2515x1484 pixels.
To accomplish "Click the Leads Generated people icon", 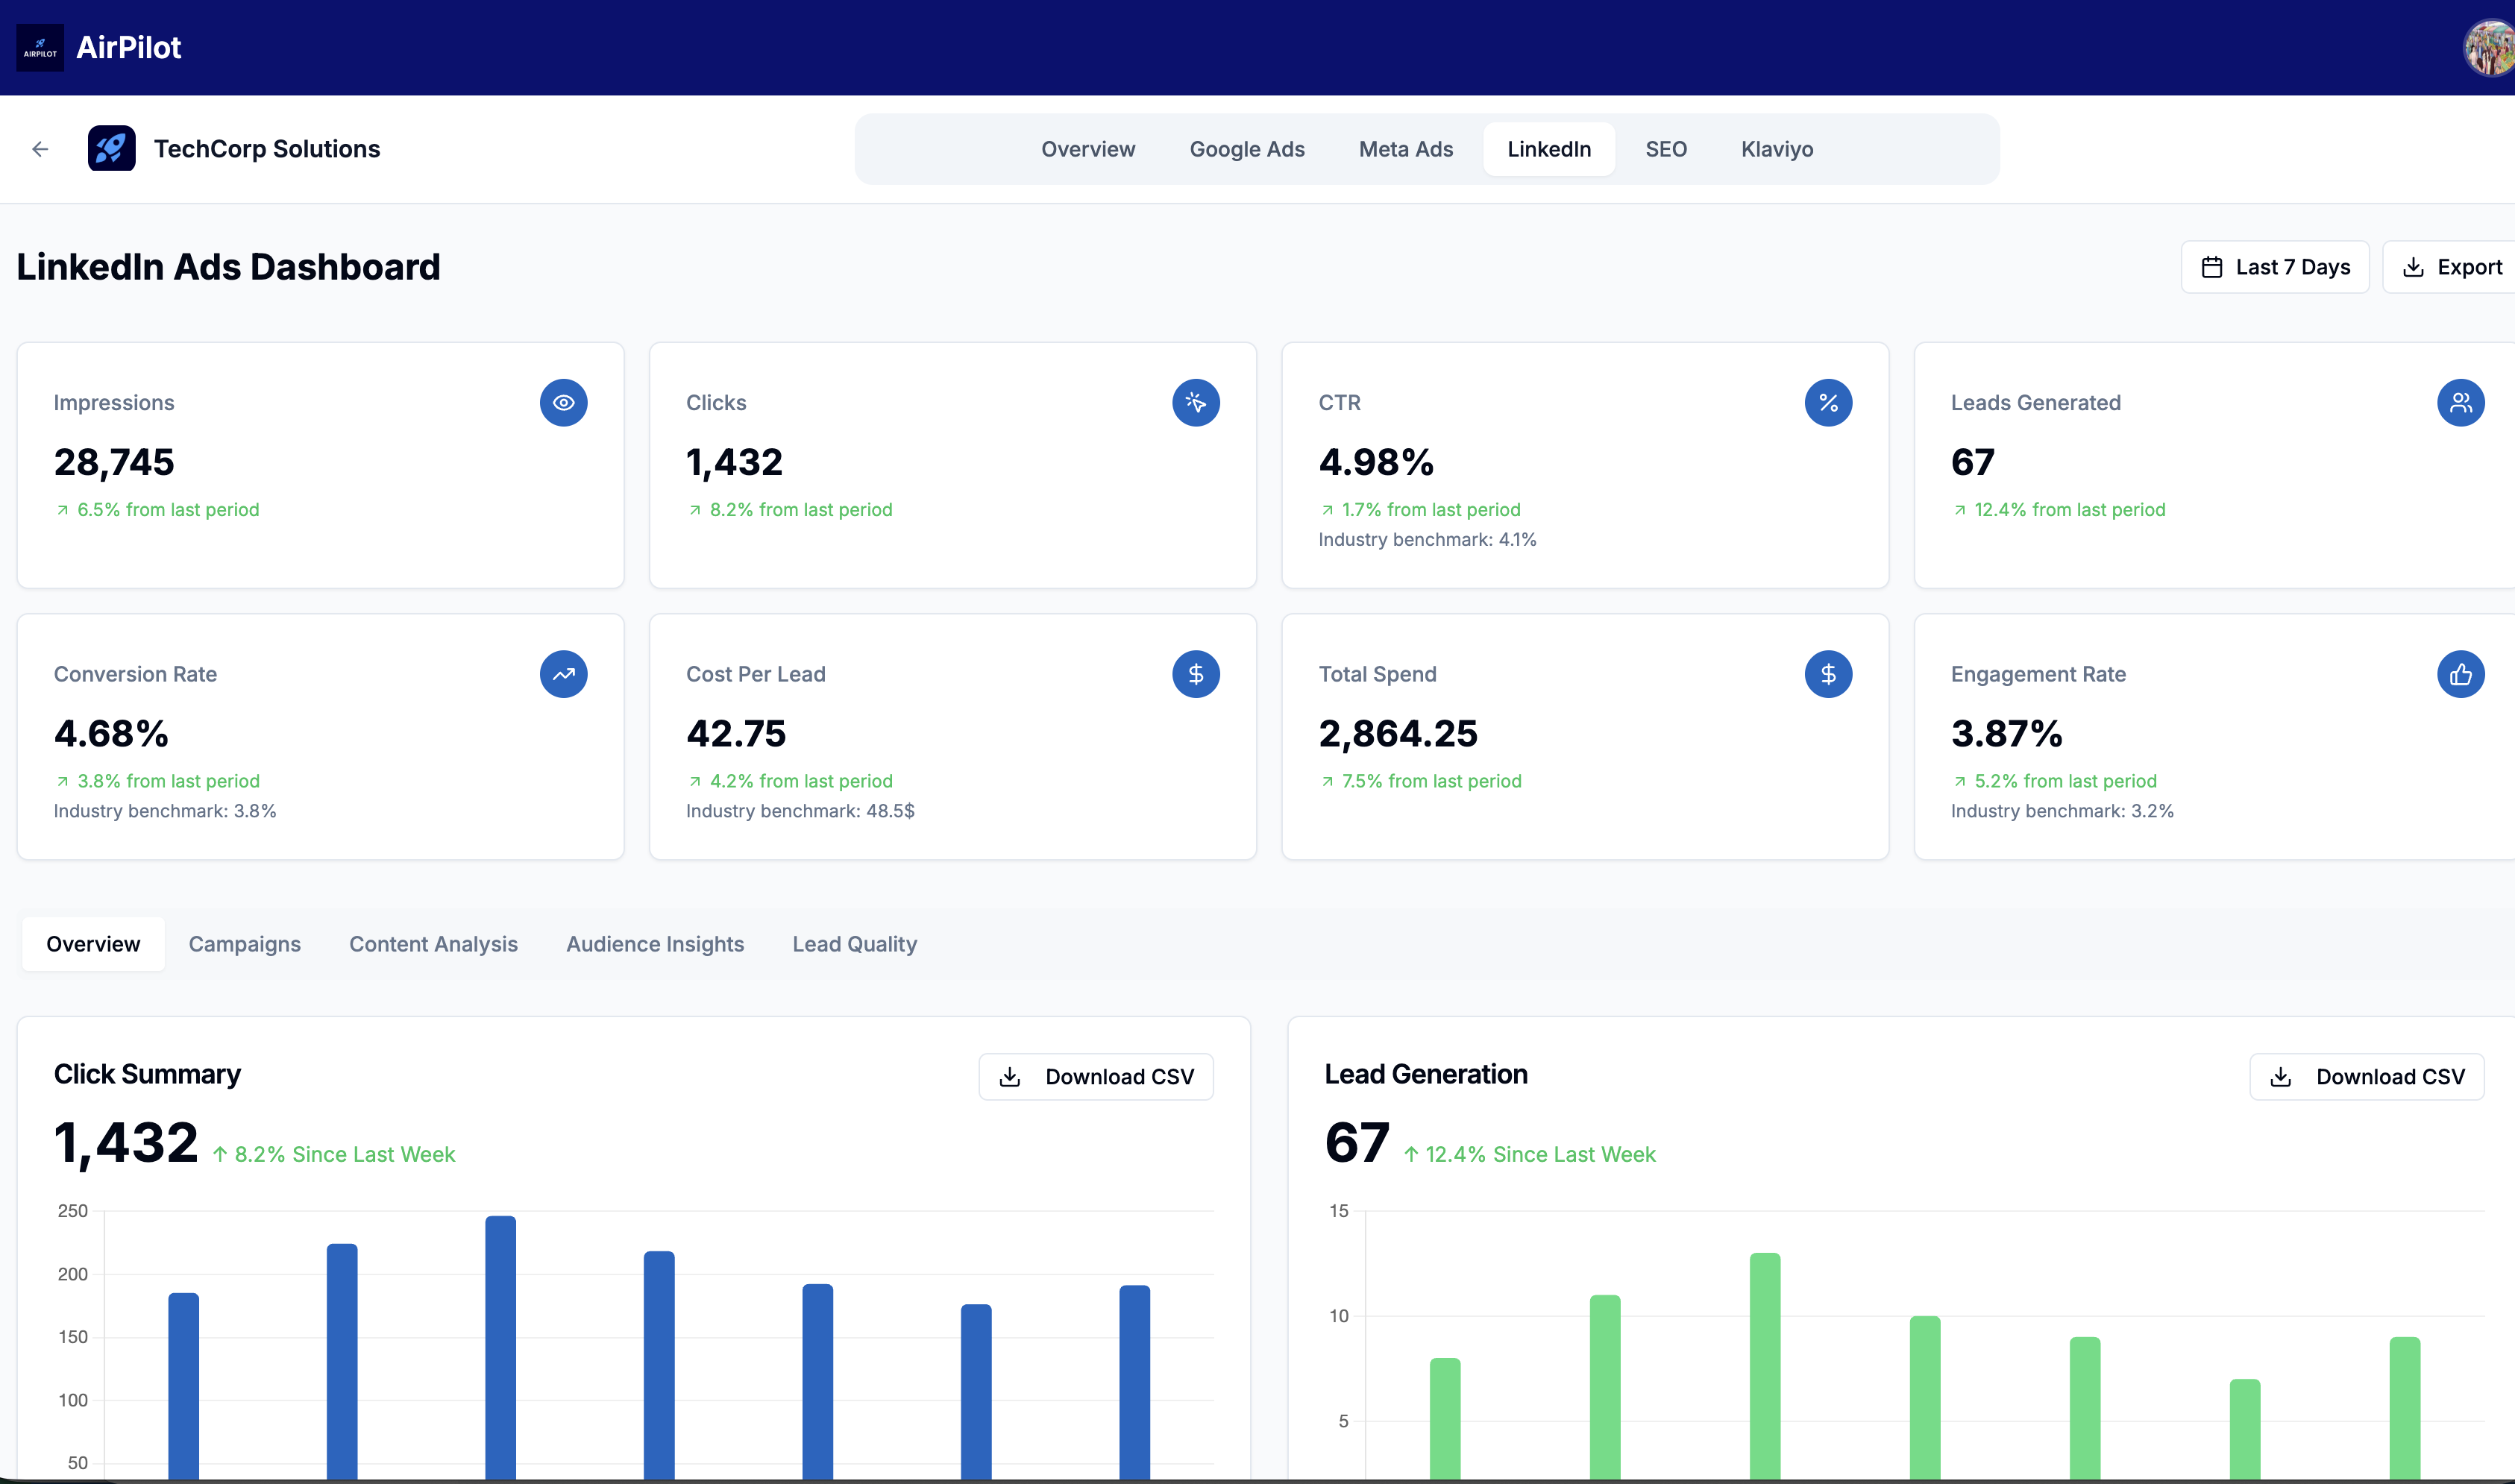I will 2462,402.
